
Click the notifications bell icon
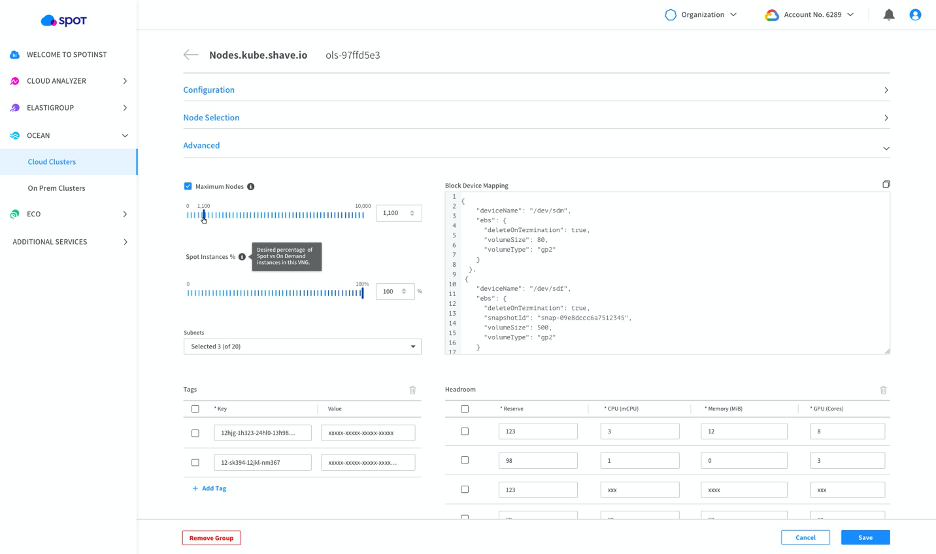(889, 15)
